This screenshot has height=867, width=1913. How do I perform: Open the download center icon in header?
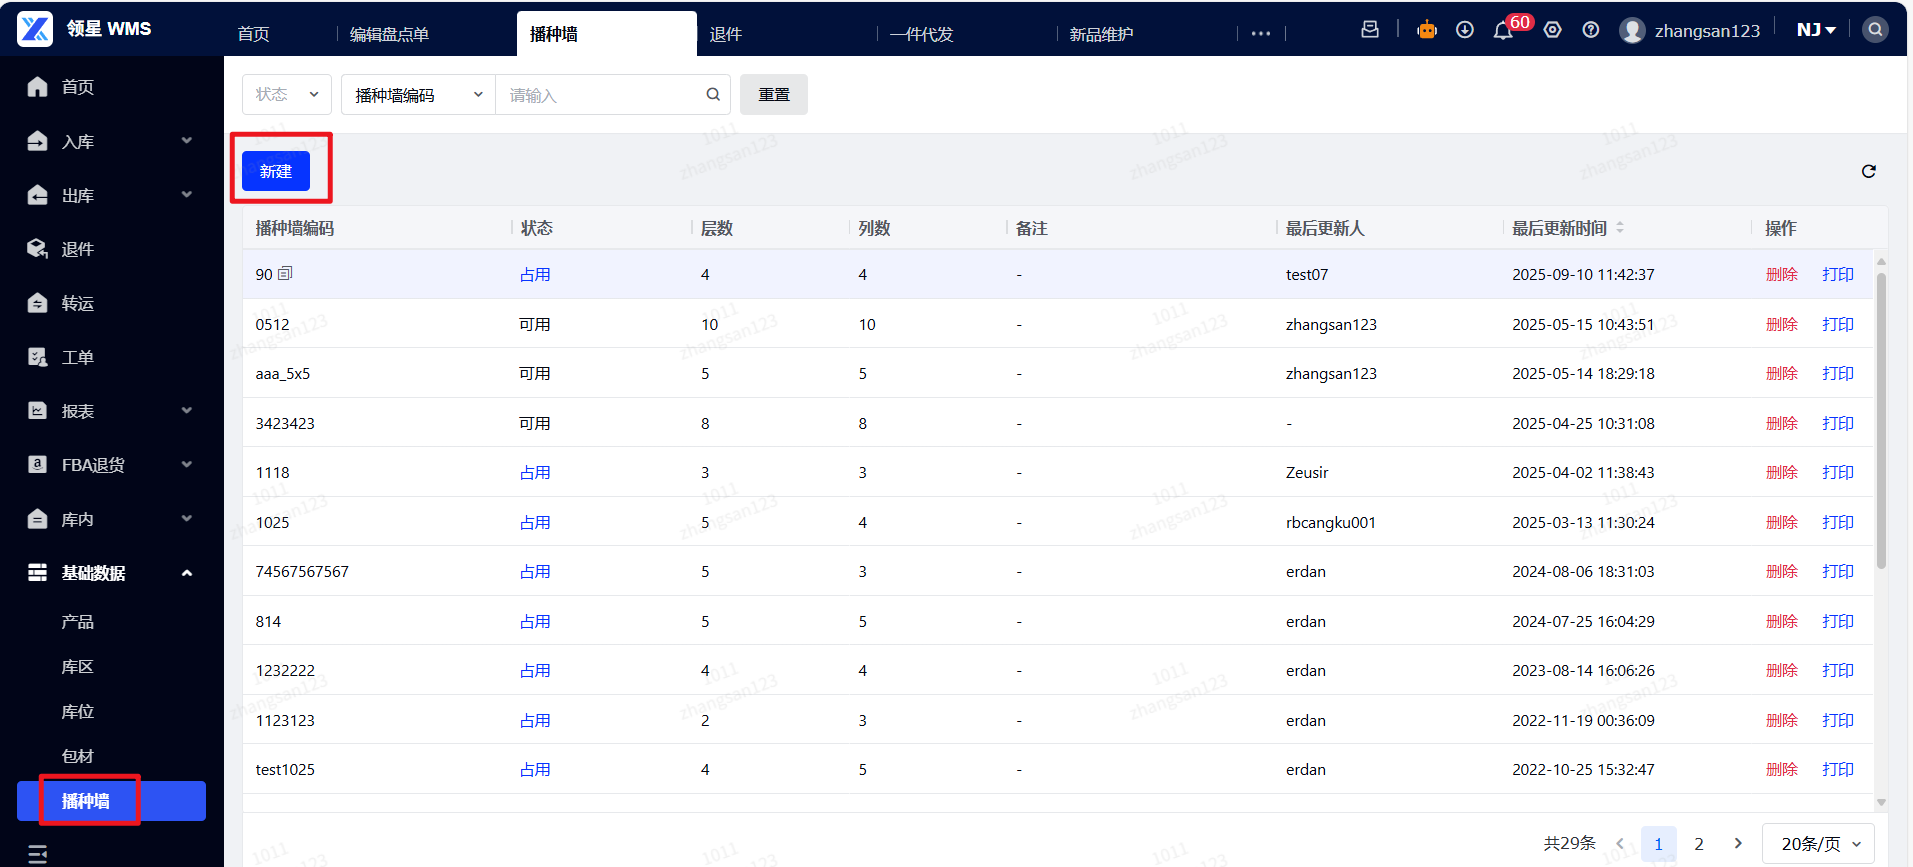pos(1465,30)
